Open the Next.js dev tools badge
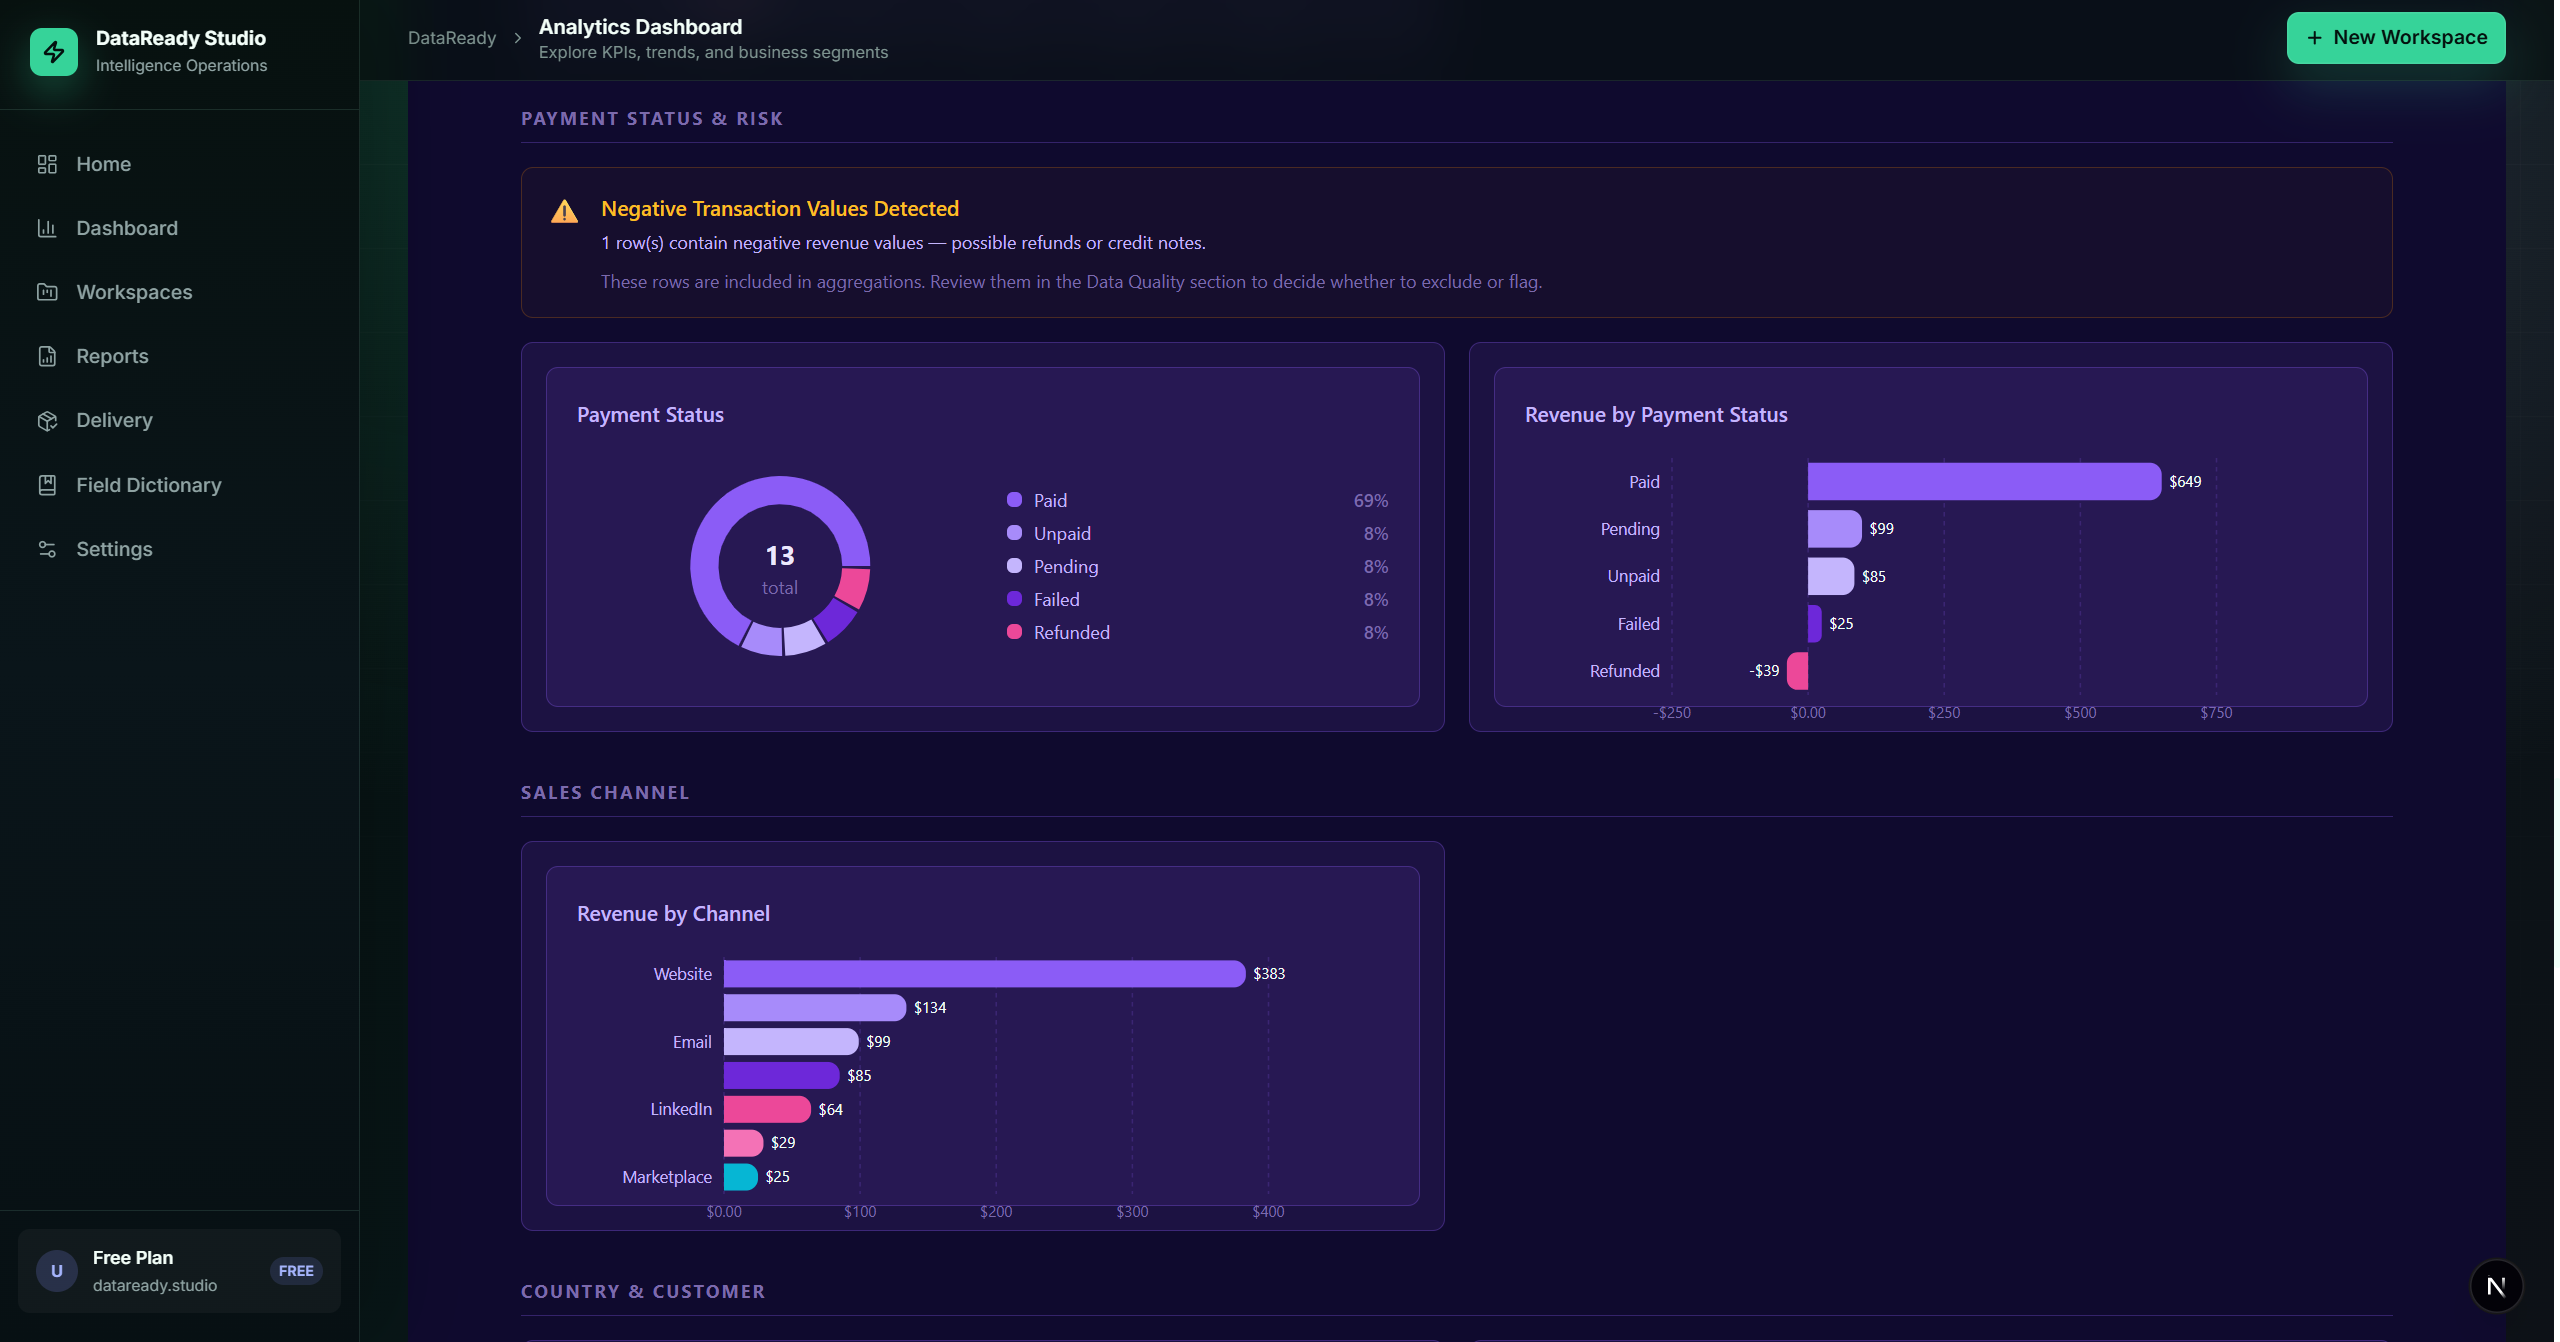 tap(2496, 1286)
